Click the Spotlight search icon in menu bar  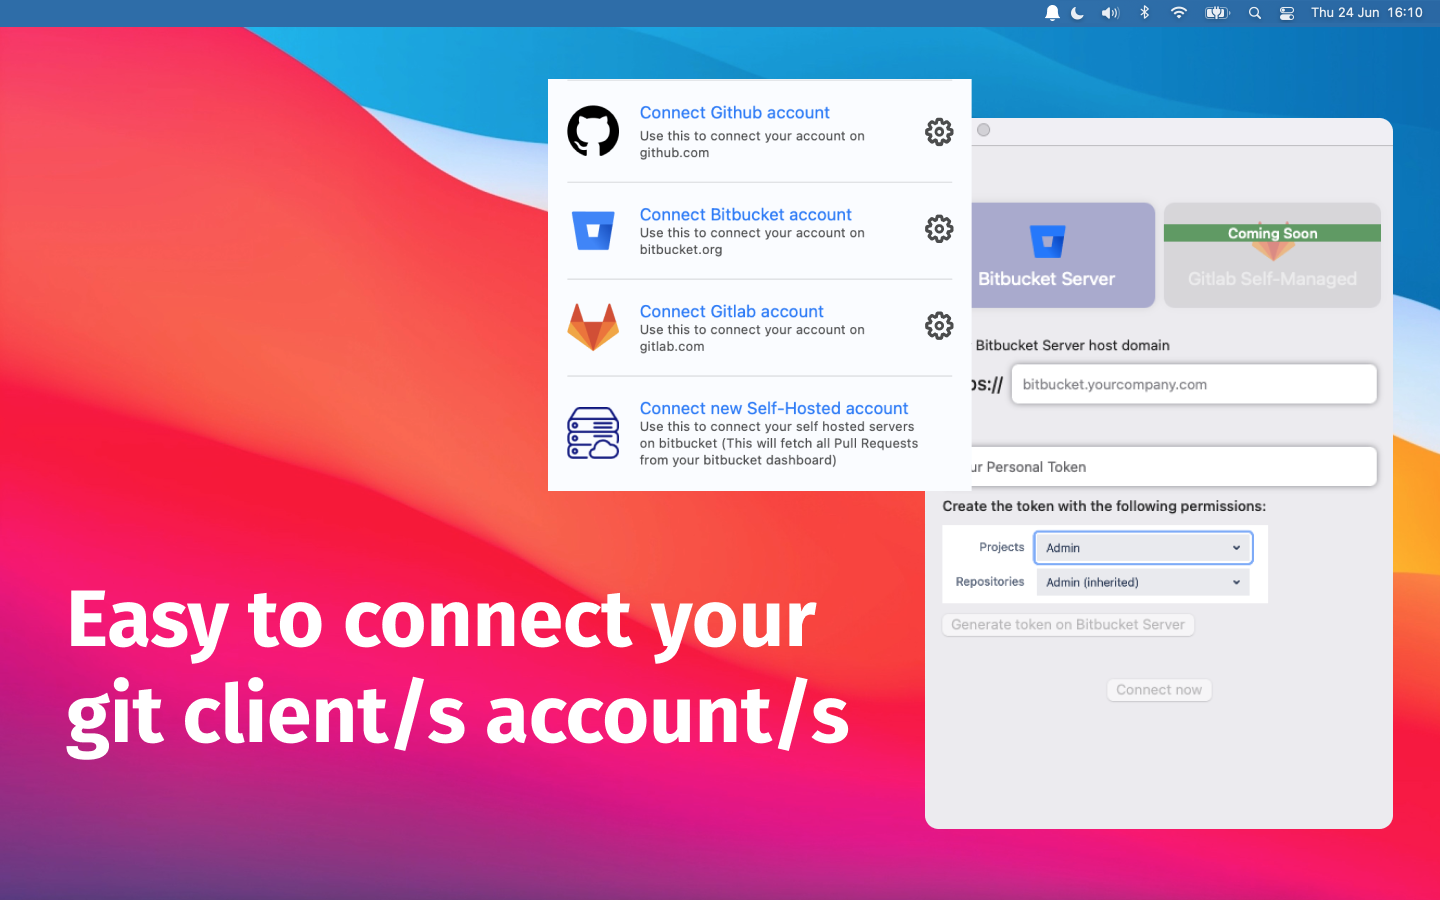click(x=1254, y=13)
